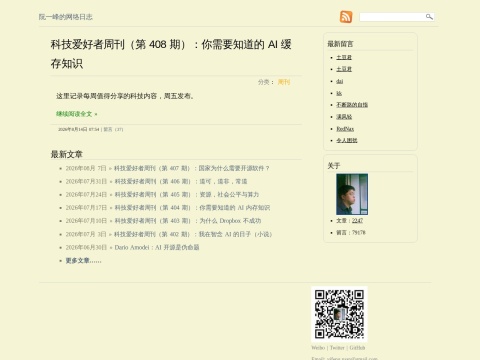Click the author portrait photo

click(352, 194)
